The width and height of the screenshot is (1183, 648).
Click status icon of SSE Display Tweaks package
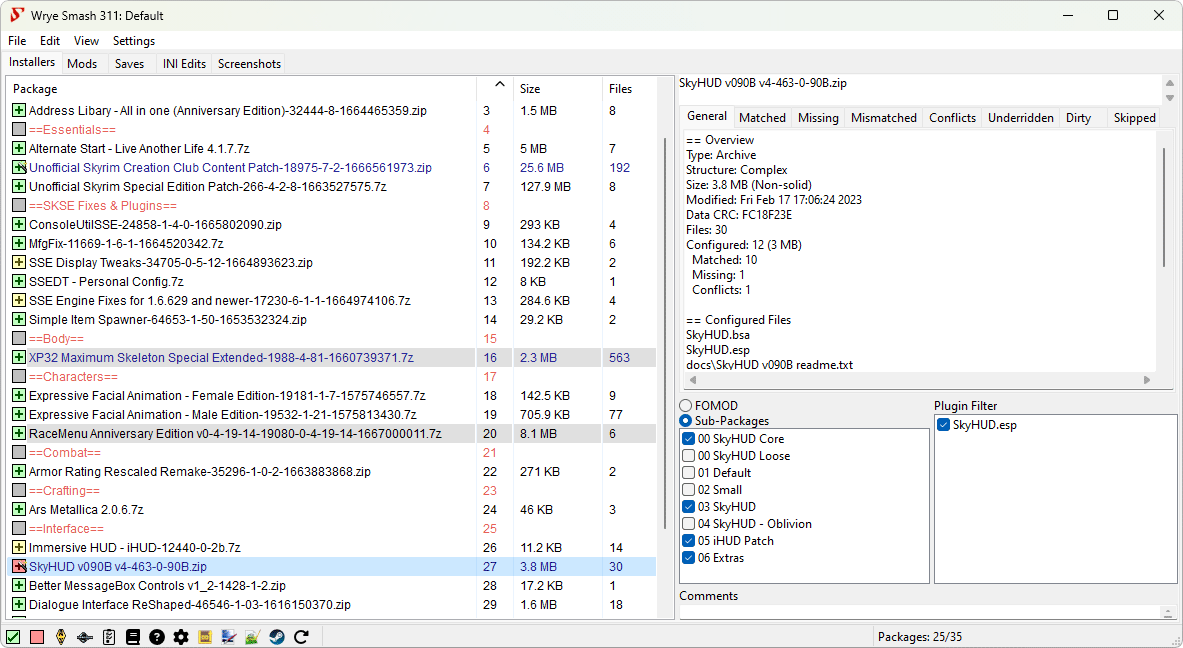click(19, 263)
